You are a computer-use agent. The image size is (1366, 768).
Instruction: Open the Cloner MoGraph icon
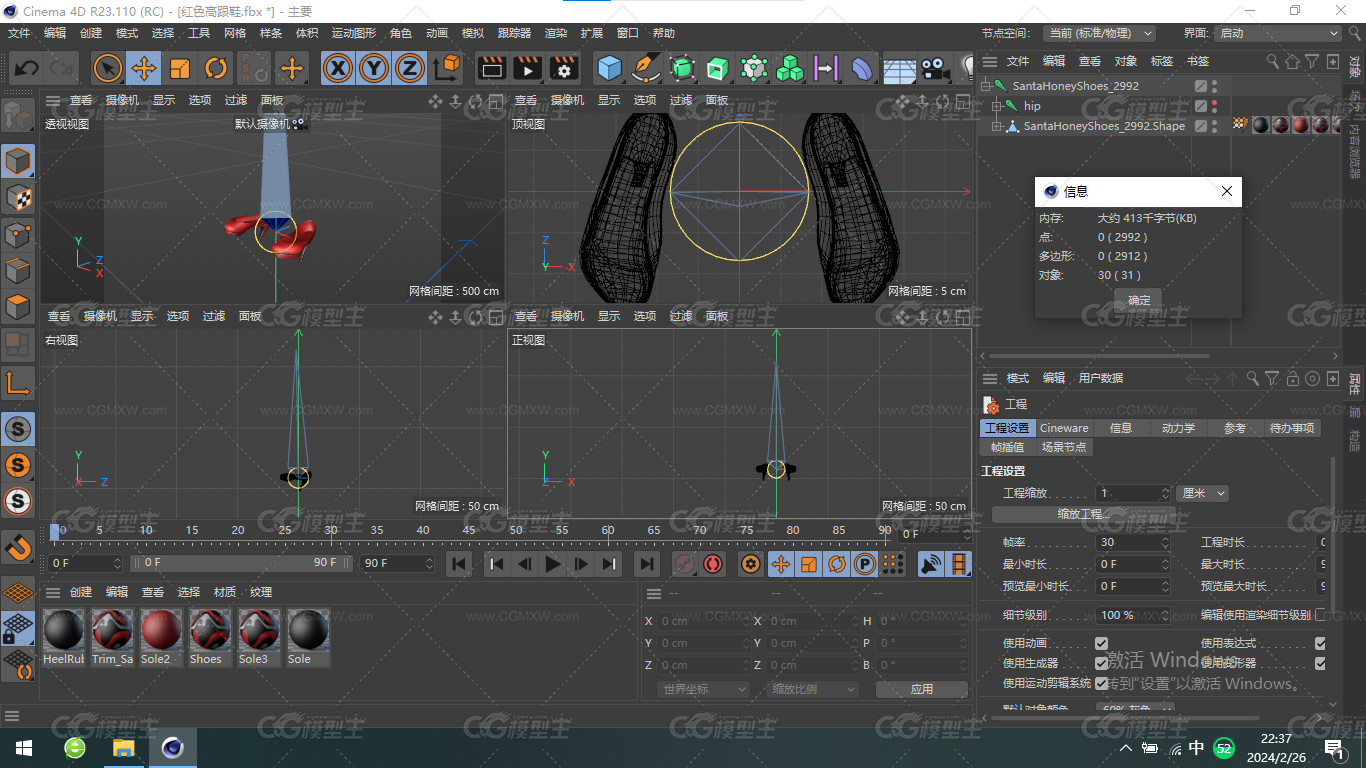(790, 68)
